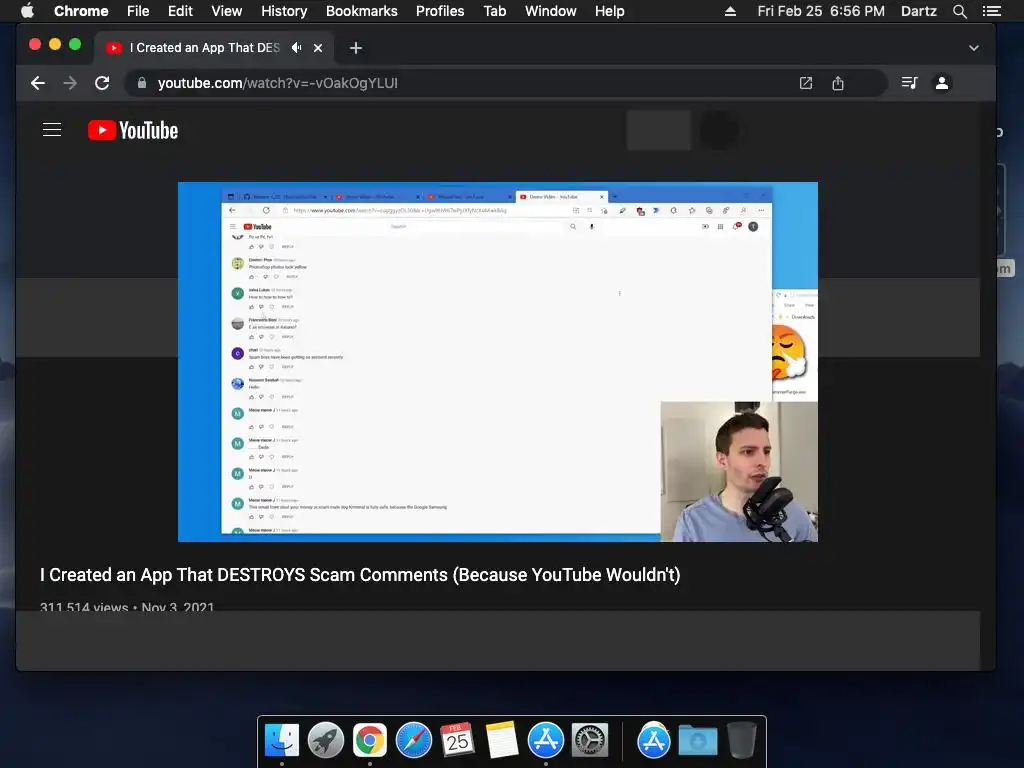The width and height of the screenshot is (1024, 768).
Task: Click the share page icon in address bar
Action: (838, 83)
